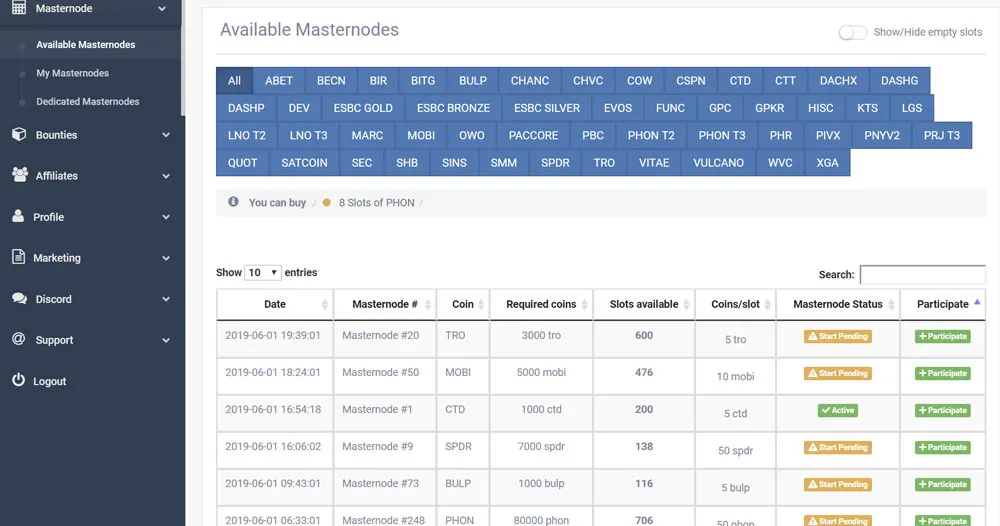Expand the Affiliates menu chevron
This screenshot has width=1000, height=526.
tap(166, 176)
